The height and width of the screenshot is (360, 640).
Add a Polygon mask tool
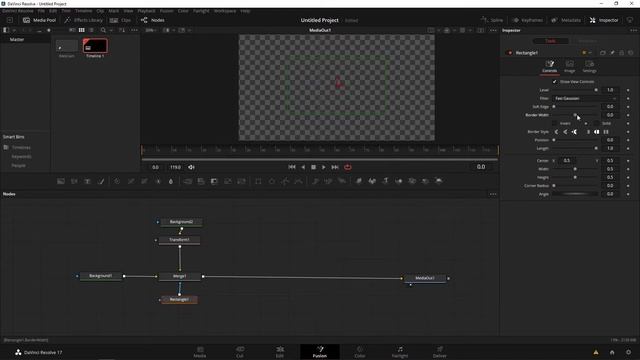[x=285, y=181]
